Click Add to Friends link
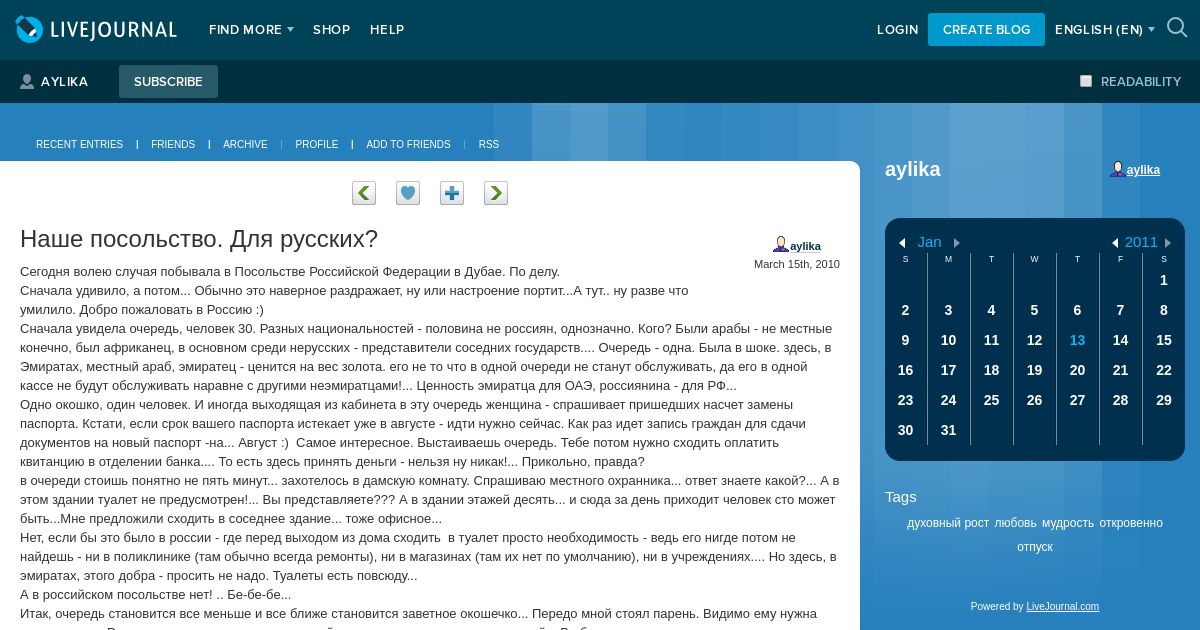Viewport: 1200px width, 630px height. pyautogui.click(x=408, y=145)
